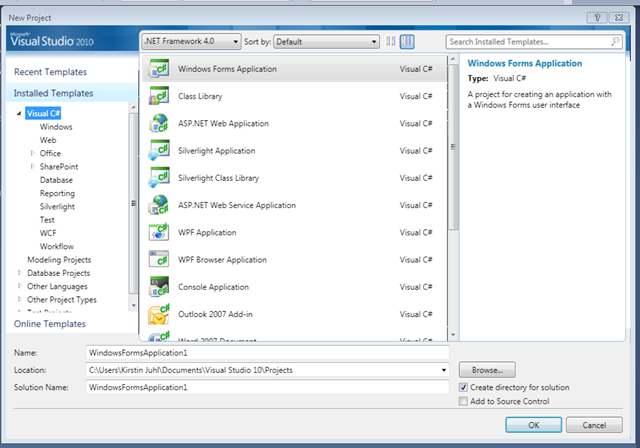Image resolution: width=640 pixels, height=448 pixels.
Task: Click the Windows Forms Application template icon
Action: (x=159, y=68)
